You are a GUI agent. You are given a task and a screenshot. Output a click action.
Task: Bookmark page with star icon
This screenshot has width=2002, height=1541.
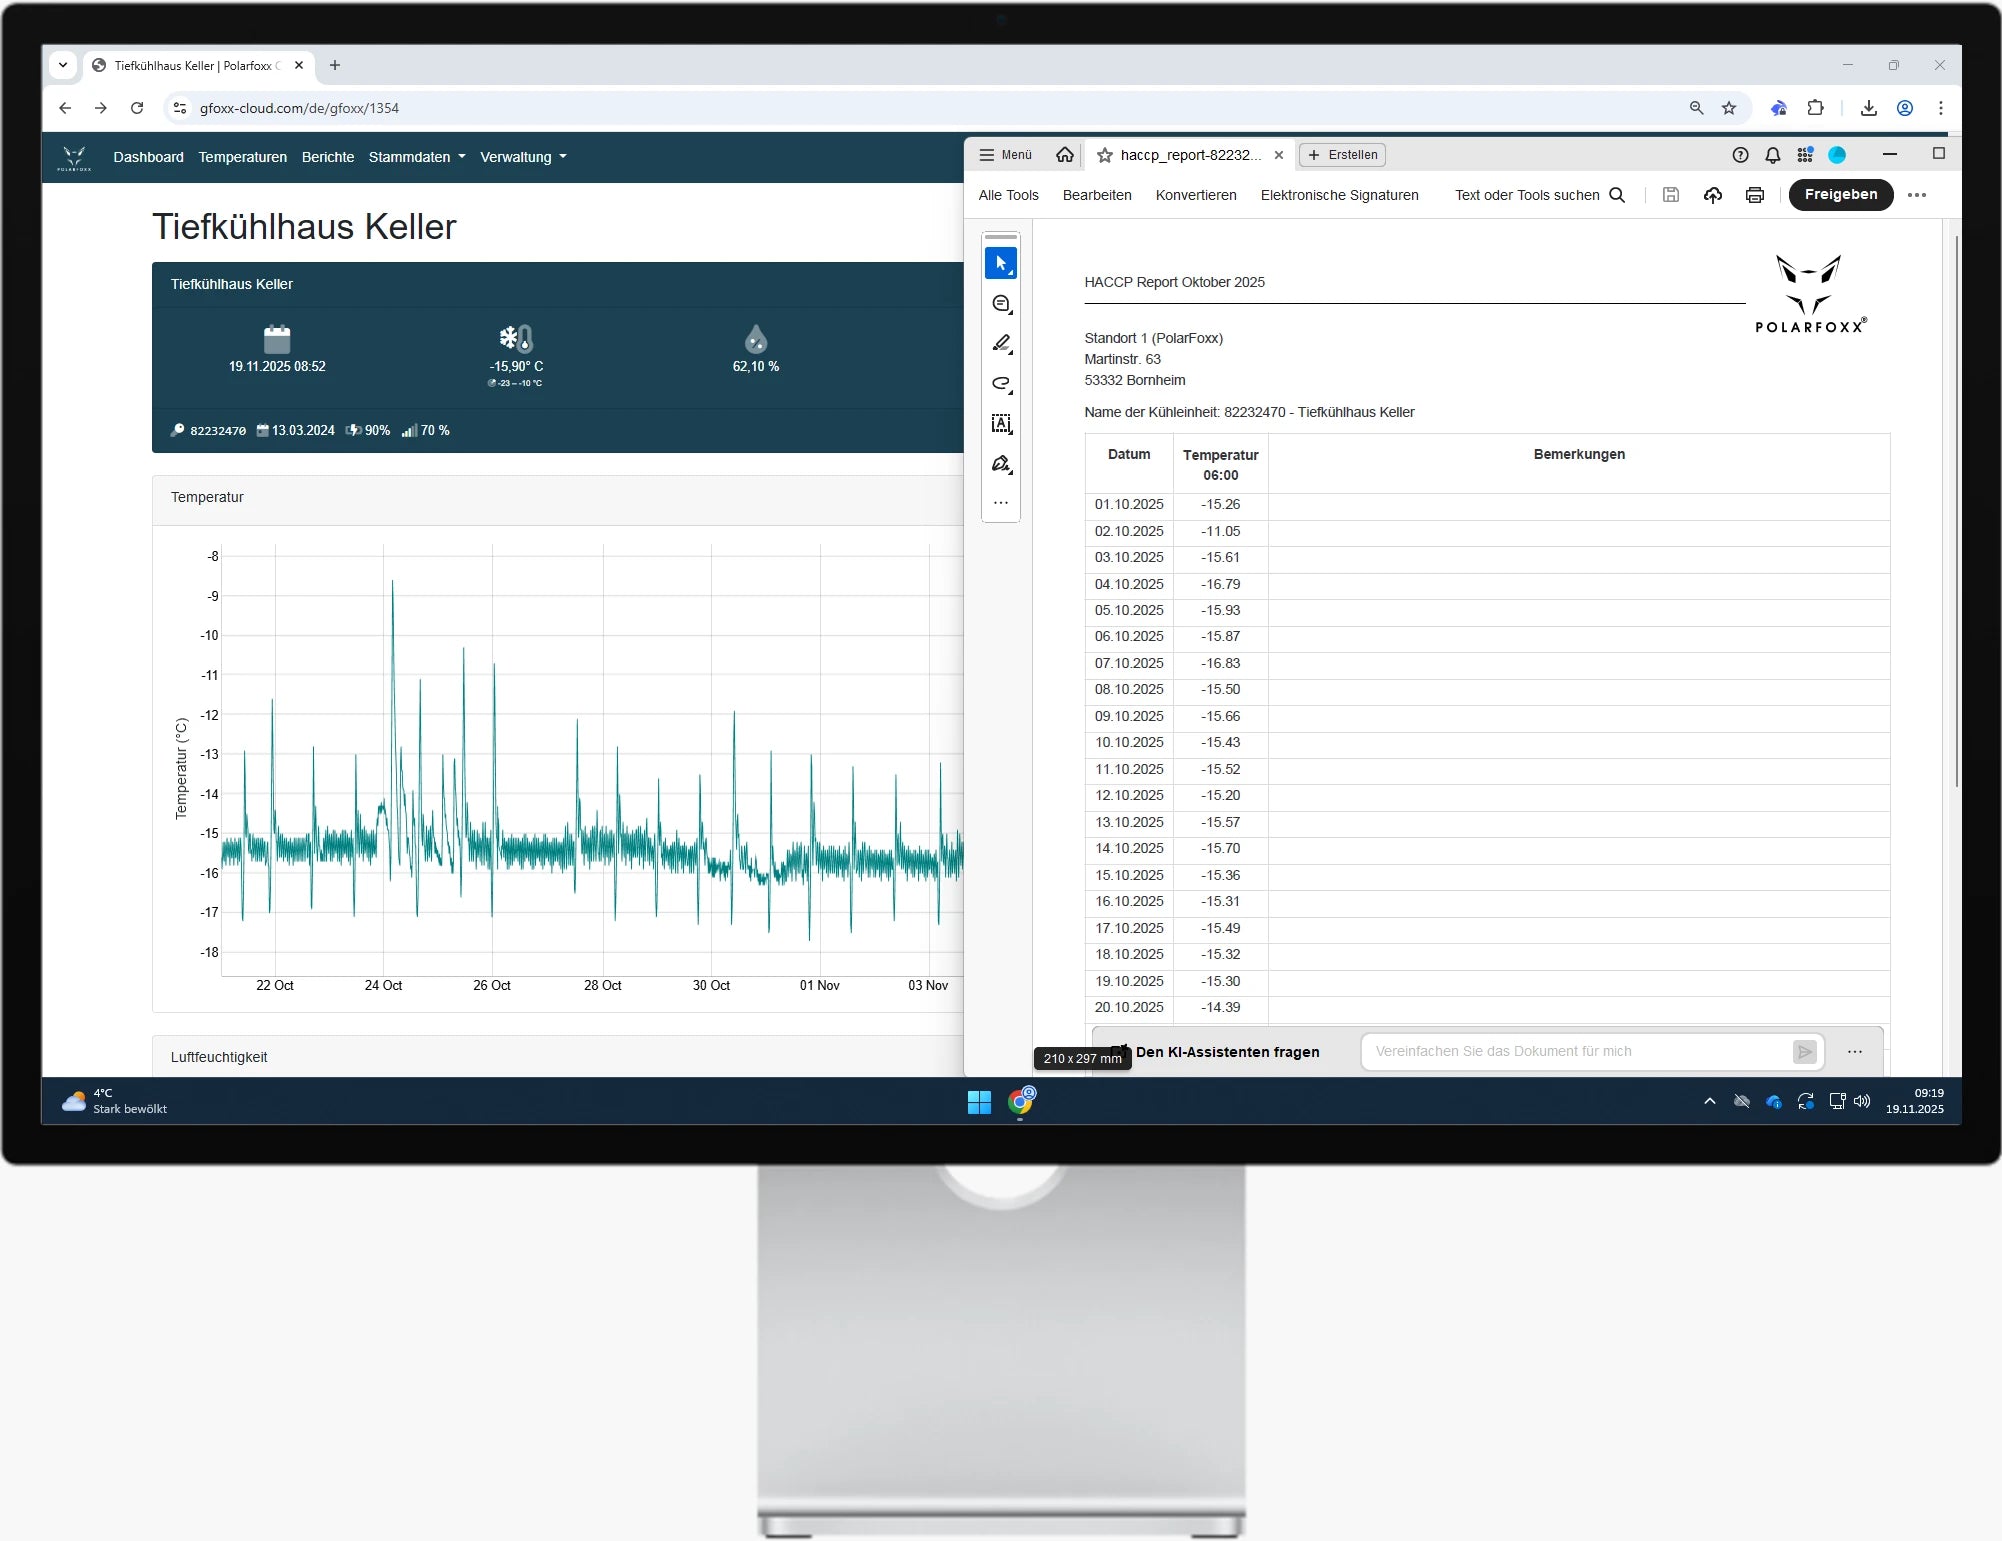point(1729,108)
